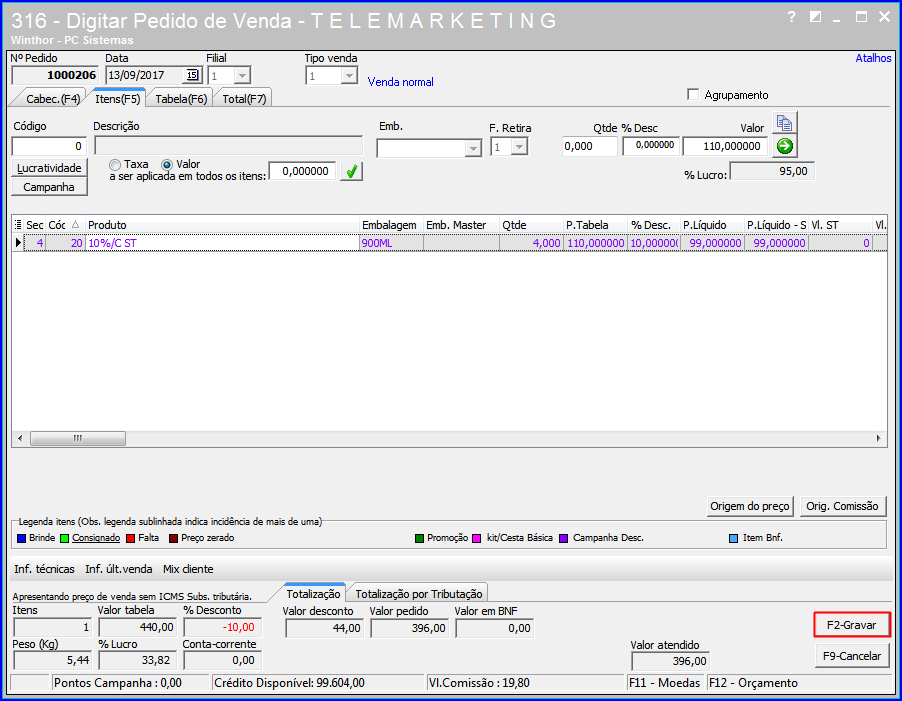This screenshot has height=701, width=902.
Task: Sort by the Produto column header
Action: point(223,225)
